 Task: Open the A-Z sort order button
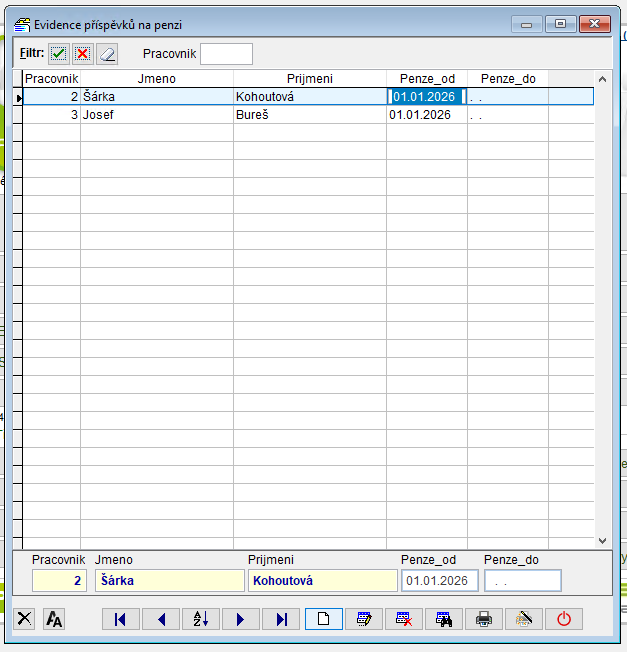click(200, 619)
